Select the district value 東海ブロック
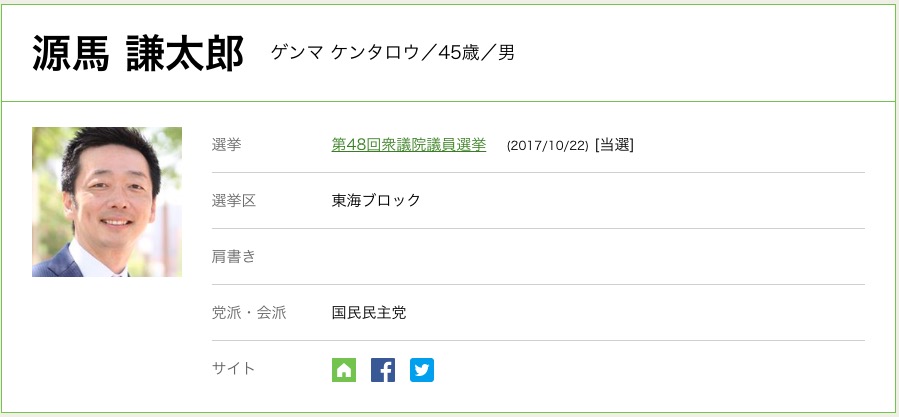Screen dimensions: 899x417 coord(376,201)
